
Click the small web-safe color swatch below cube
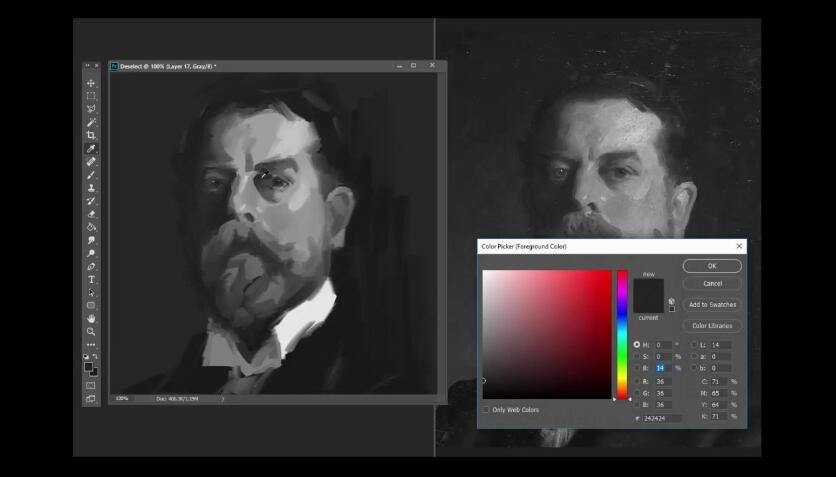672,309
